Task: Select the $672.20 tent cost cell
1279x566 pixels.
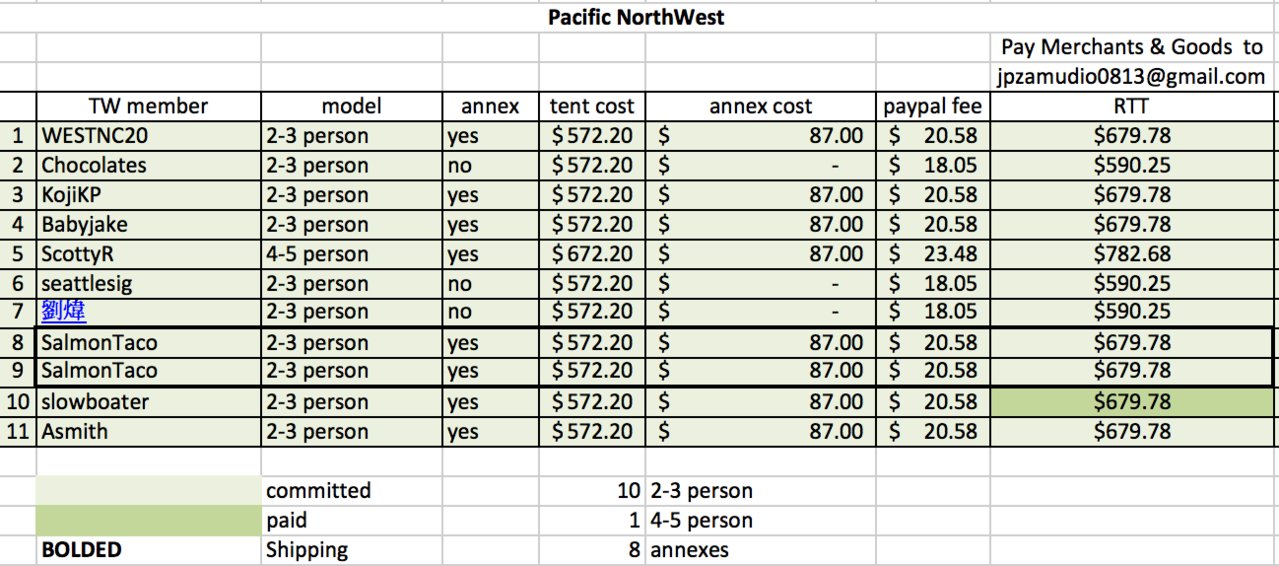Action: click(x=592, y=254)
